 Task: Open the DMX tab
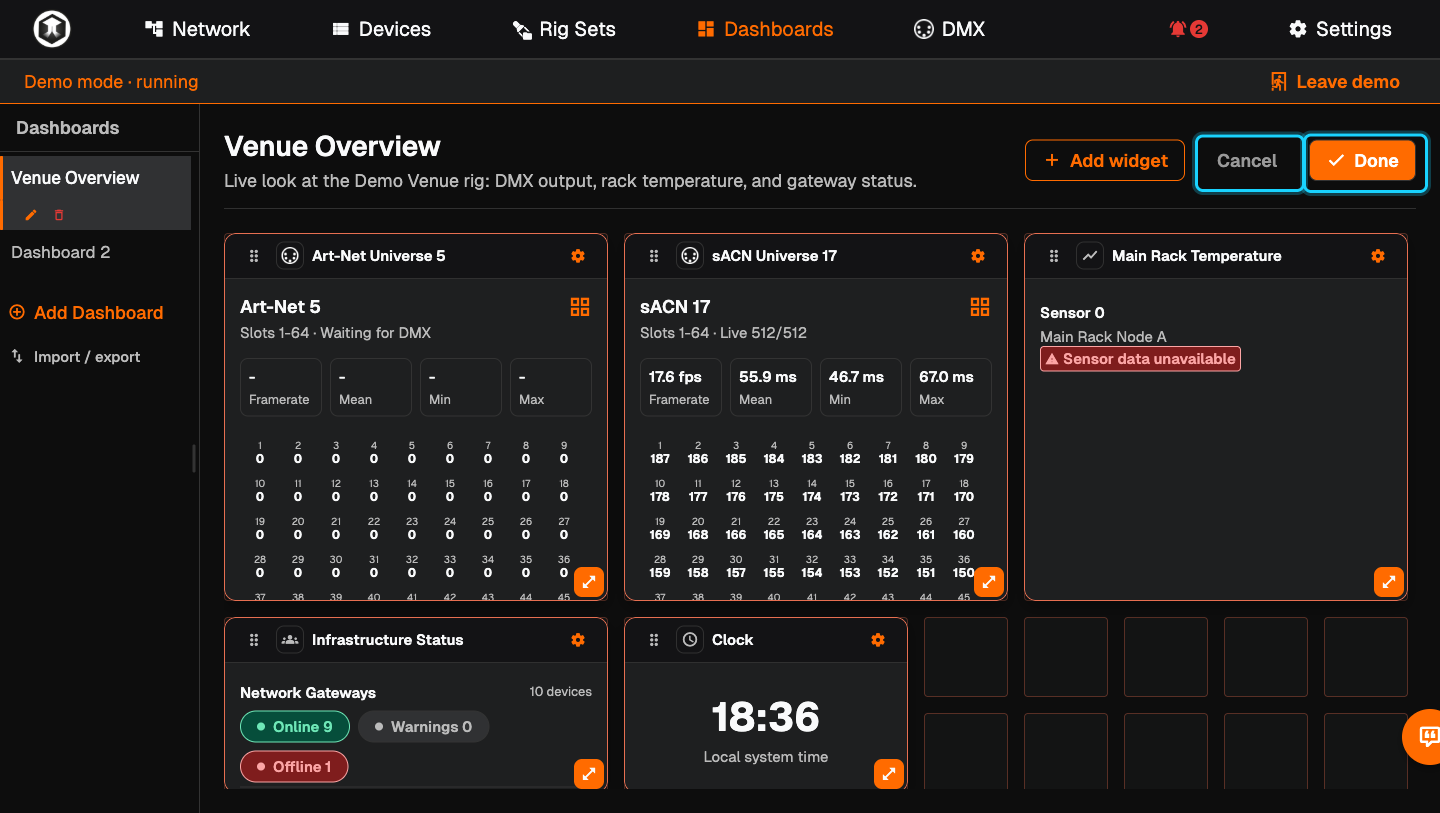tap(949, 29)
